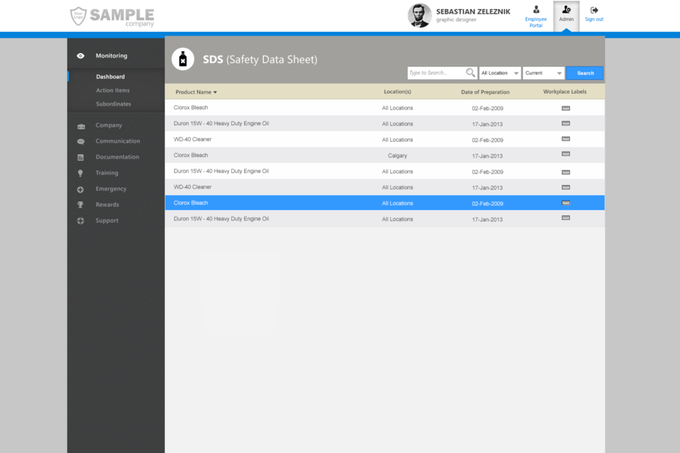Click the Date of Preparation column header
Image resolution: width=680 pixels, height=453 pixels.
click(x=485, y=92)
